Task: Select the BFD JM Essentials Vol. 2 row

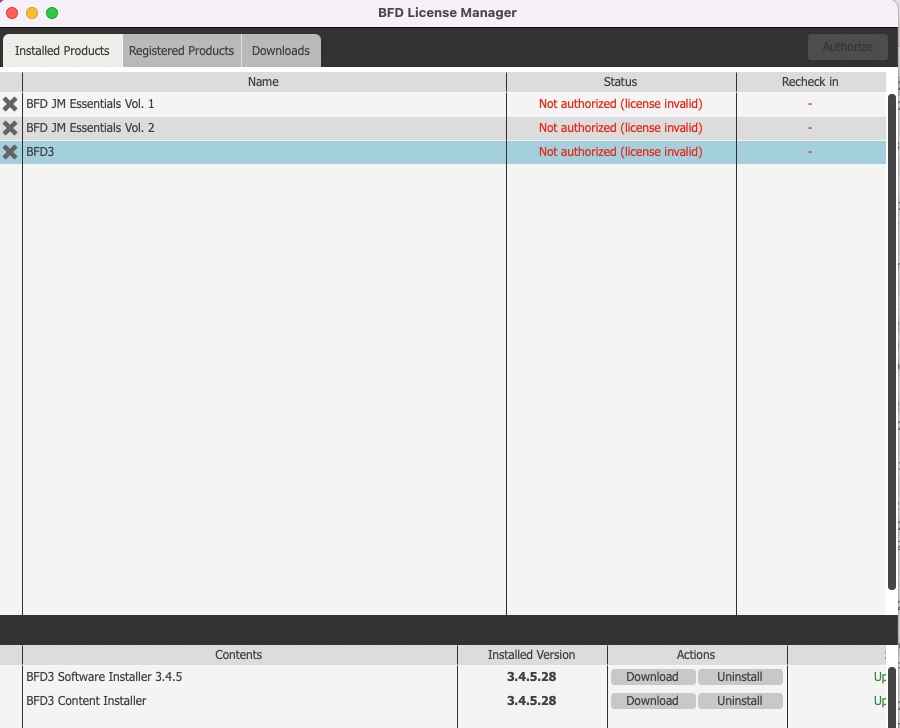Action: (x=264, y=128)
